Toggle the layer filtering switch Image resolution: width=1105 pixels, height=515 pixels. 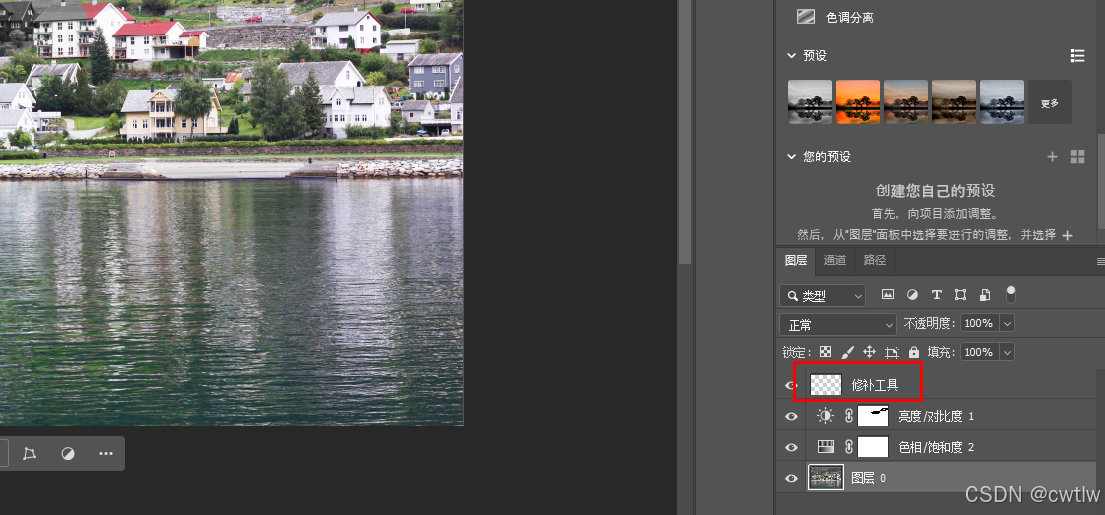click(x=1011, y=294)
